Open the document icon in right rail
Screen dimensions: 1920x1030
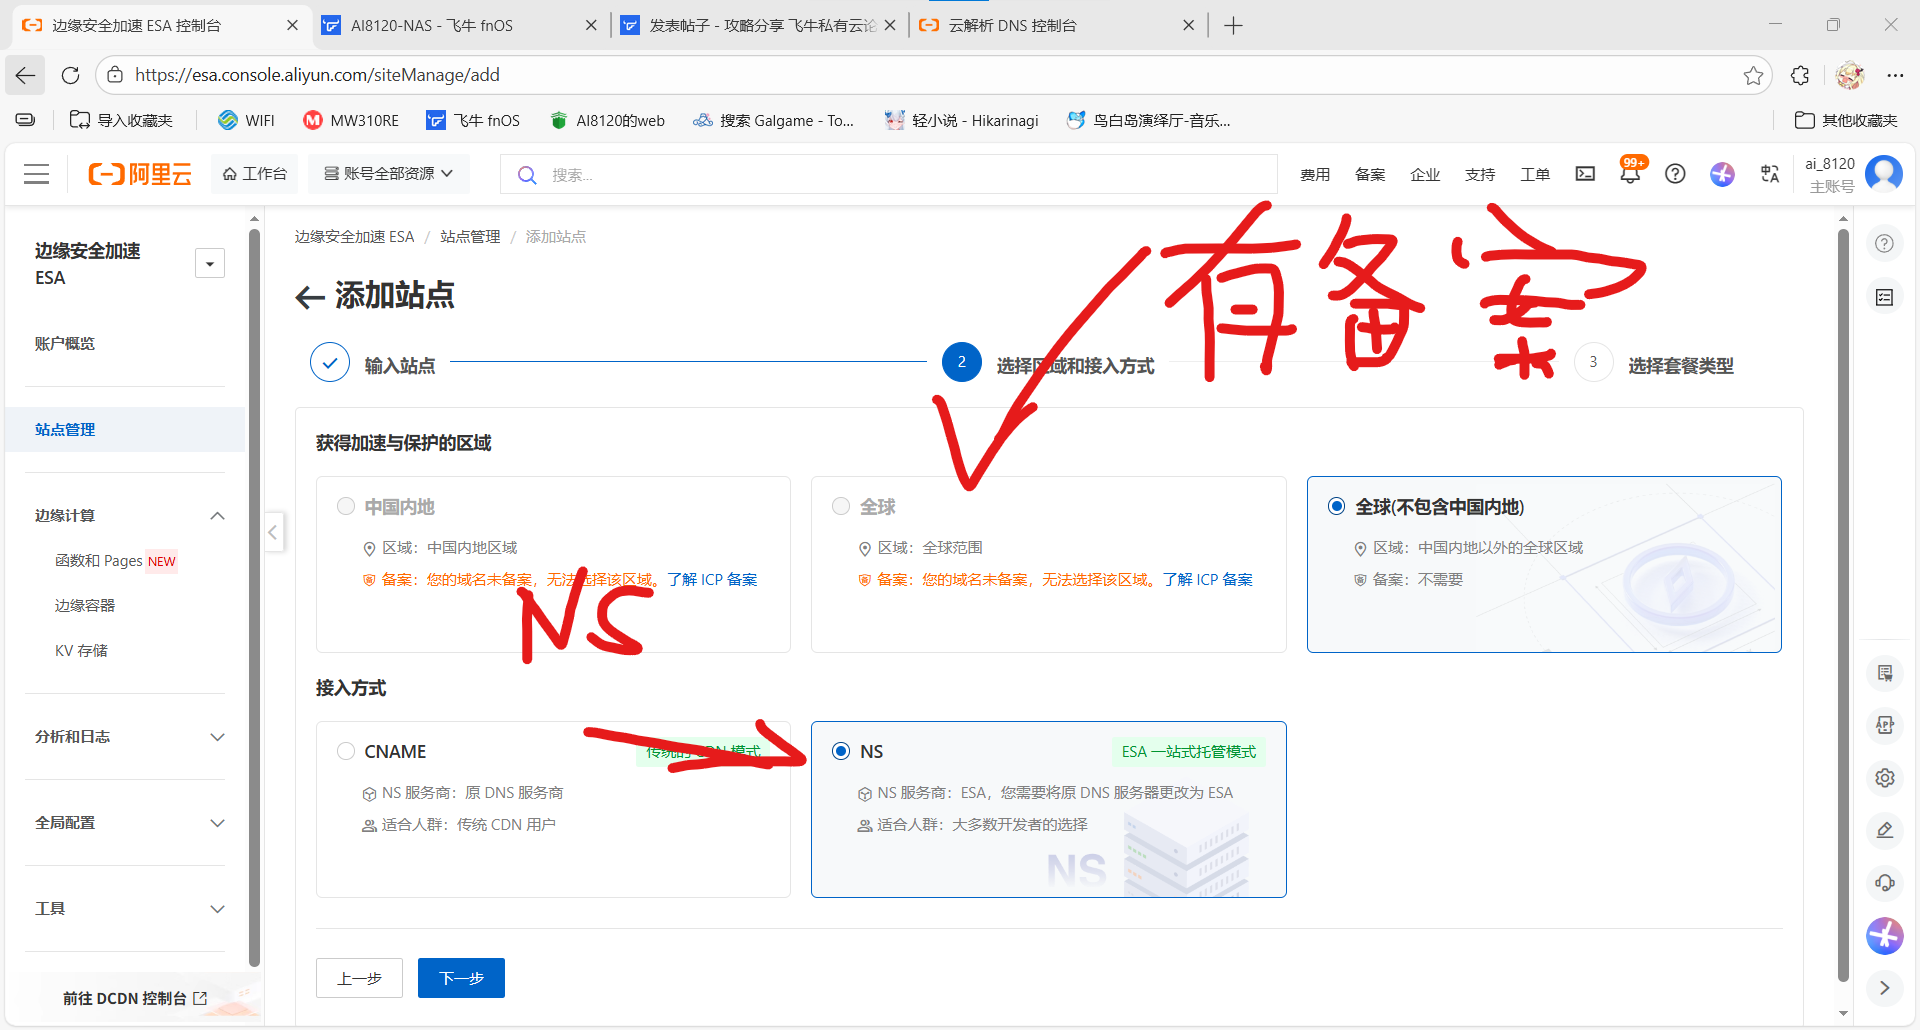pyautogui.click(x=1885, y=673)
